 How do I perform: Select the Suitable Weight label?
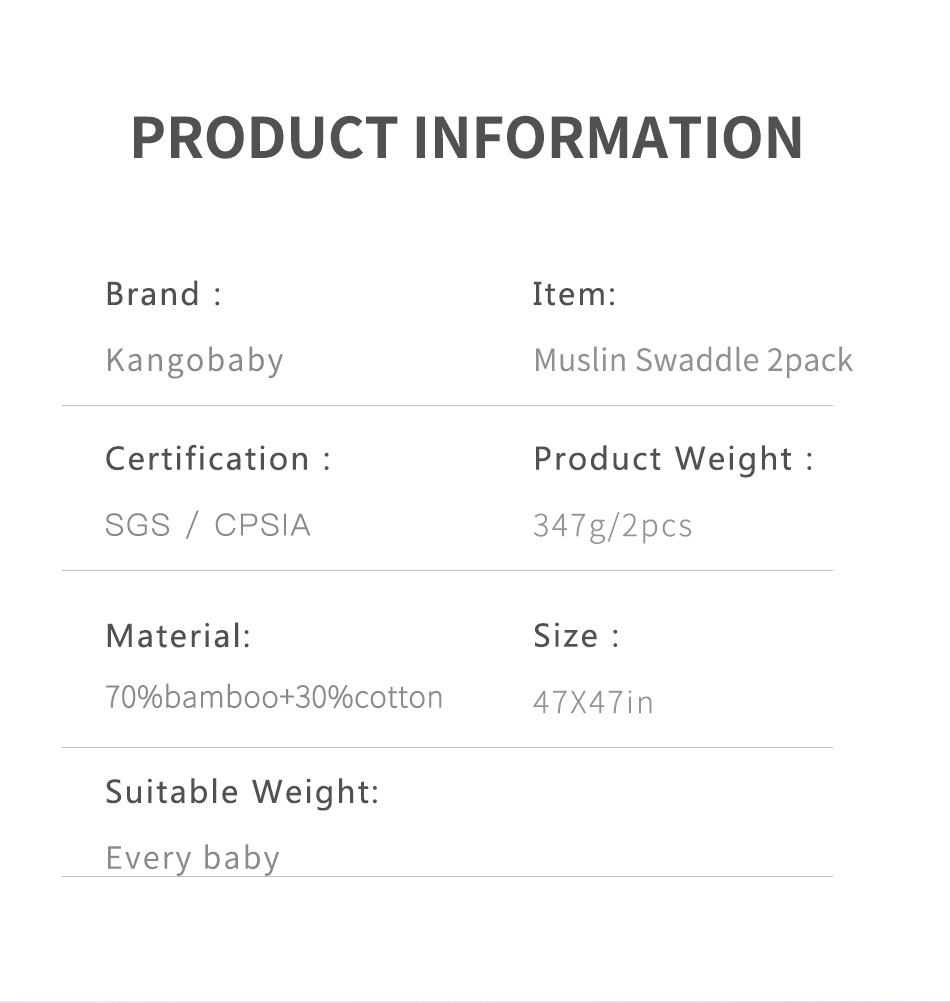point(242,792)
